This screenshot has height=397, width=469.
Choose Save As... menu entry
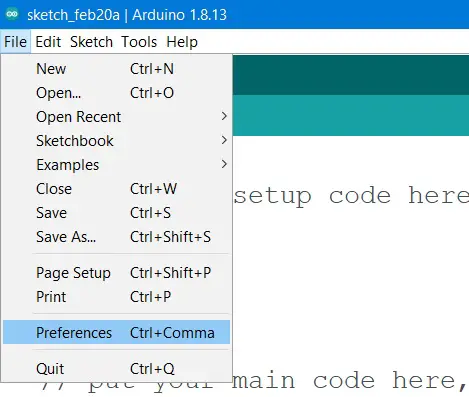pos(116,237)
